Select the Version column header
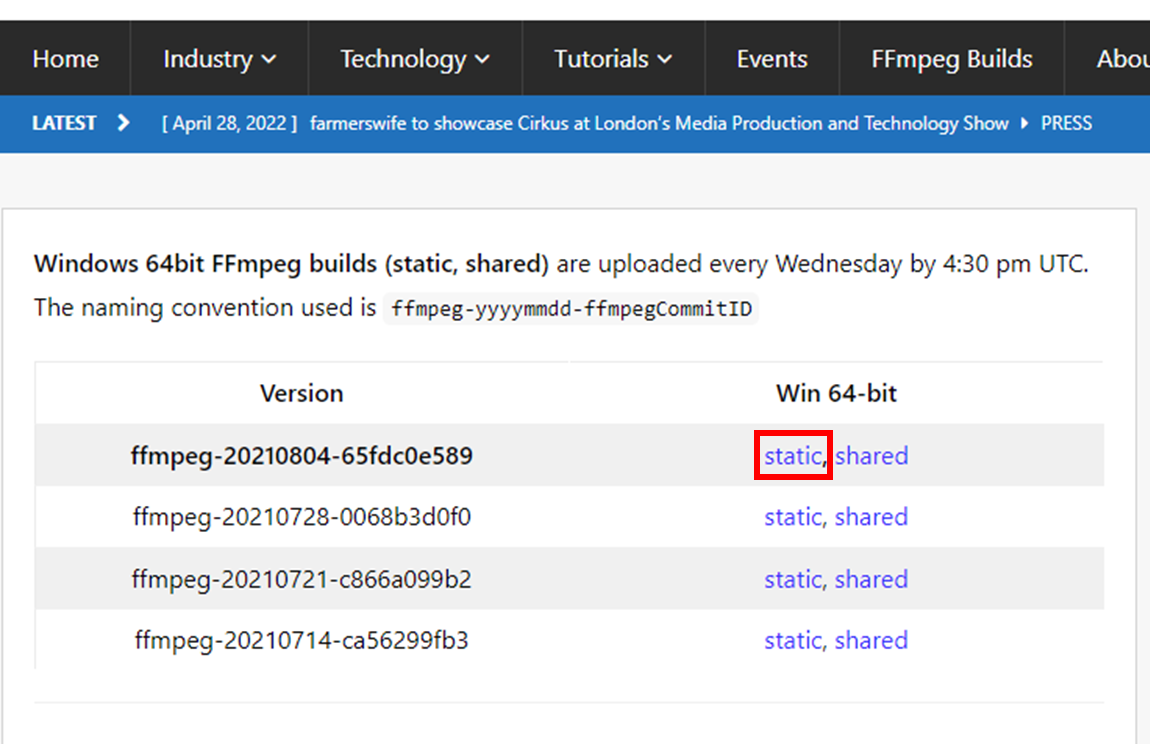The image size is (1150, 744). click(302, 393)
